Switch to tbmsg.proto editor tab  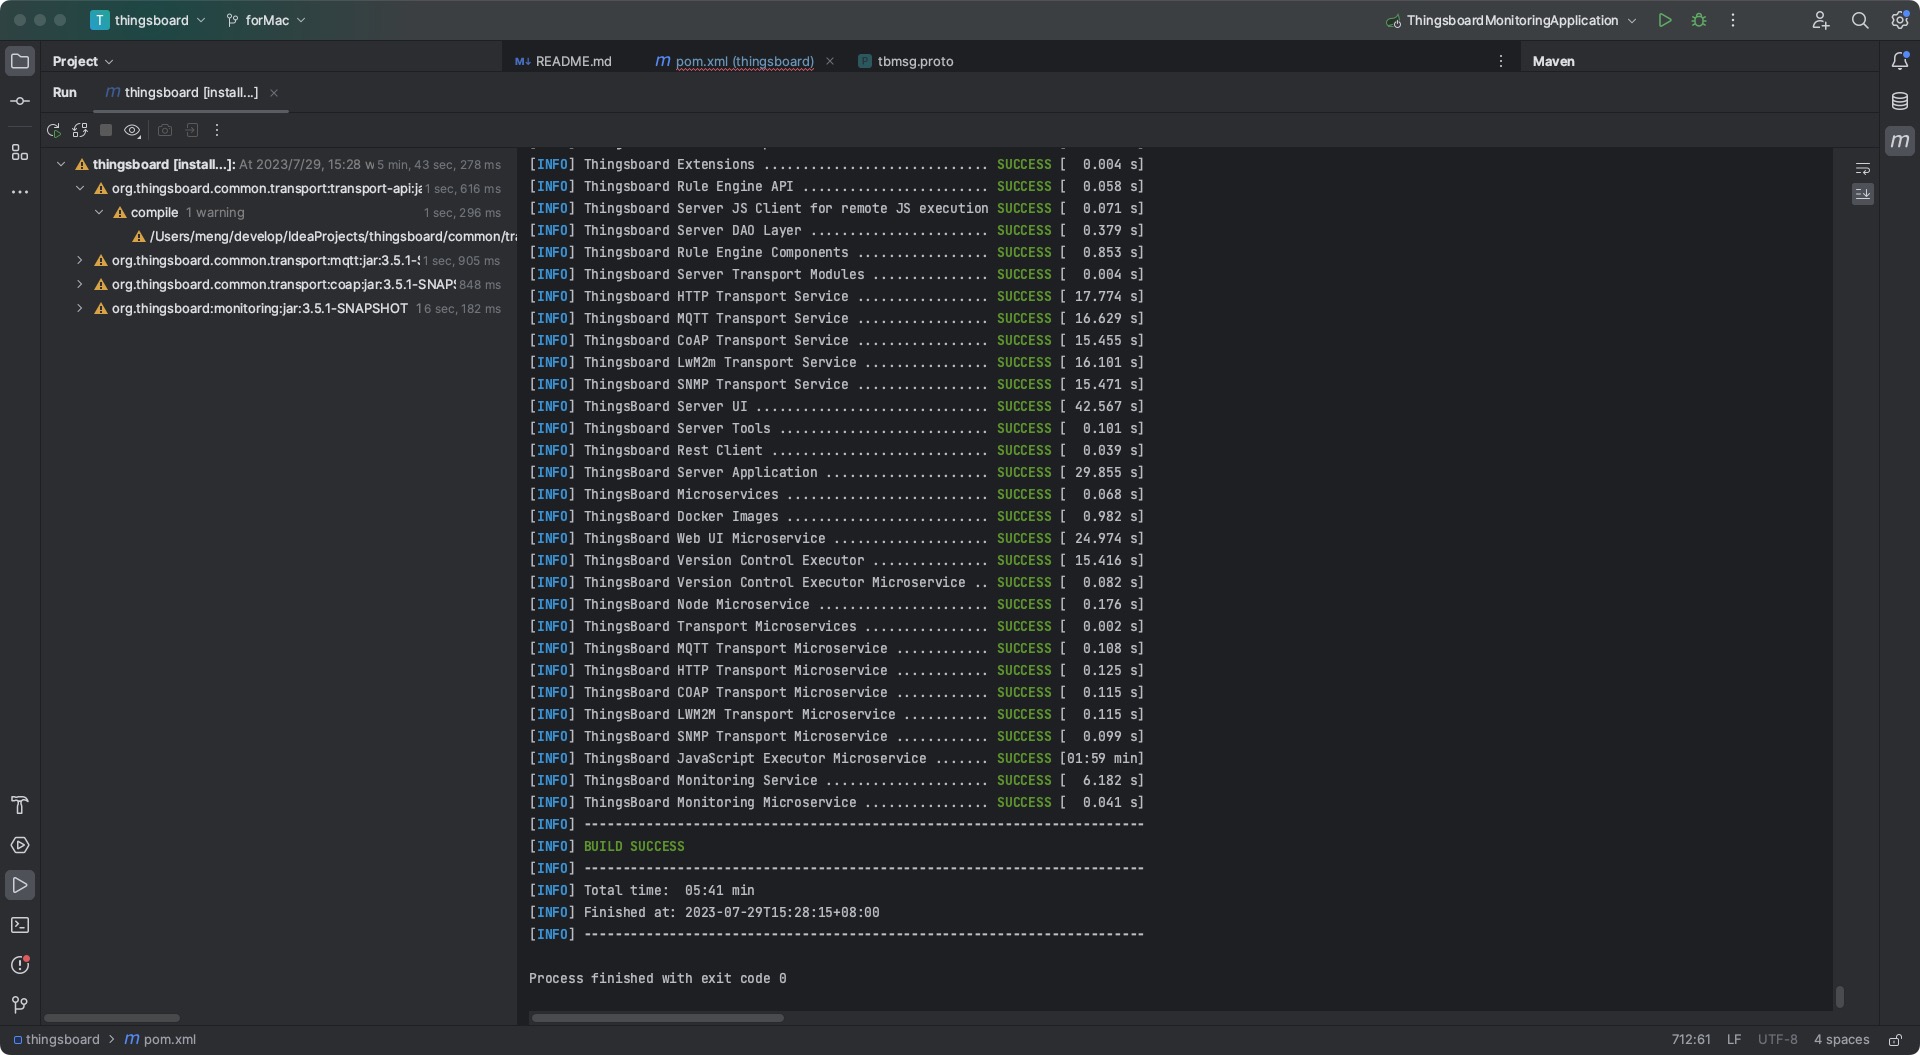pos(905,61)
